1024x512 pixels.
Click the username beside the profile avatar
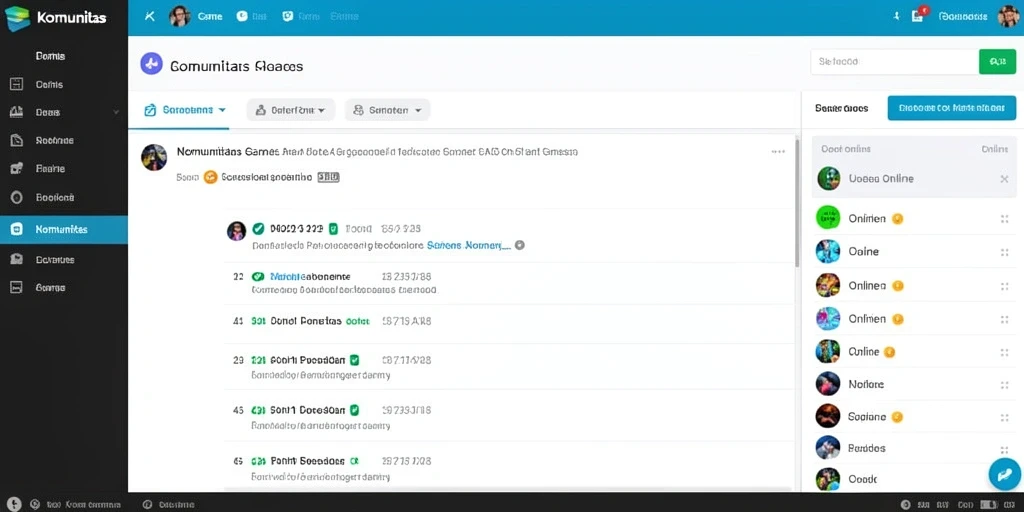click(963, 16)
